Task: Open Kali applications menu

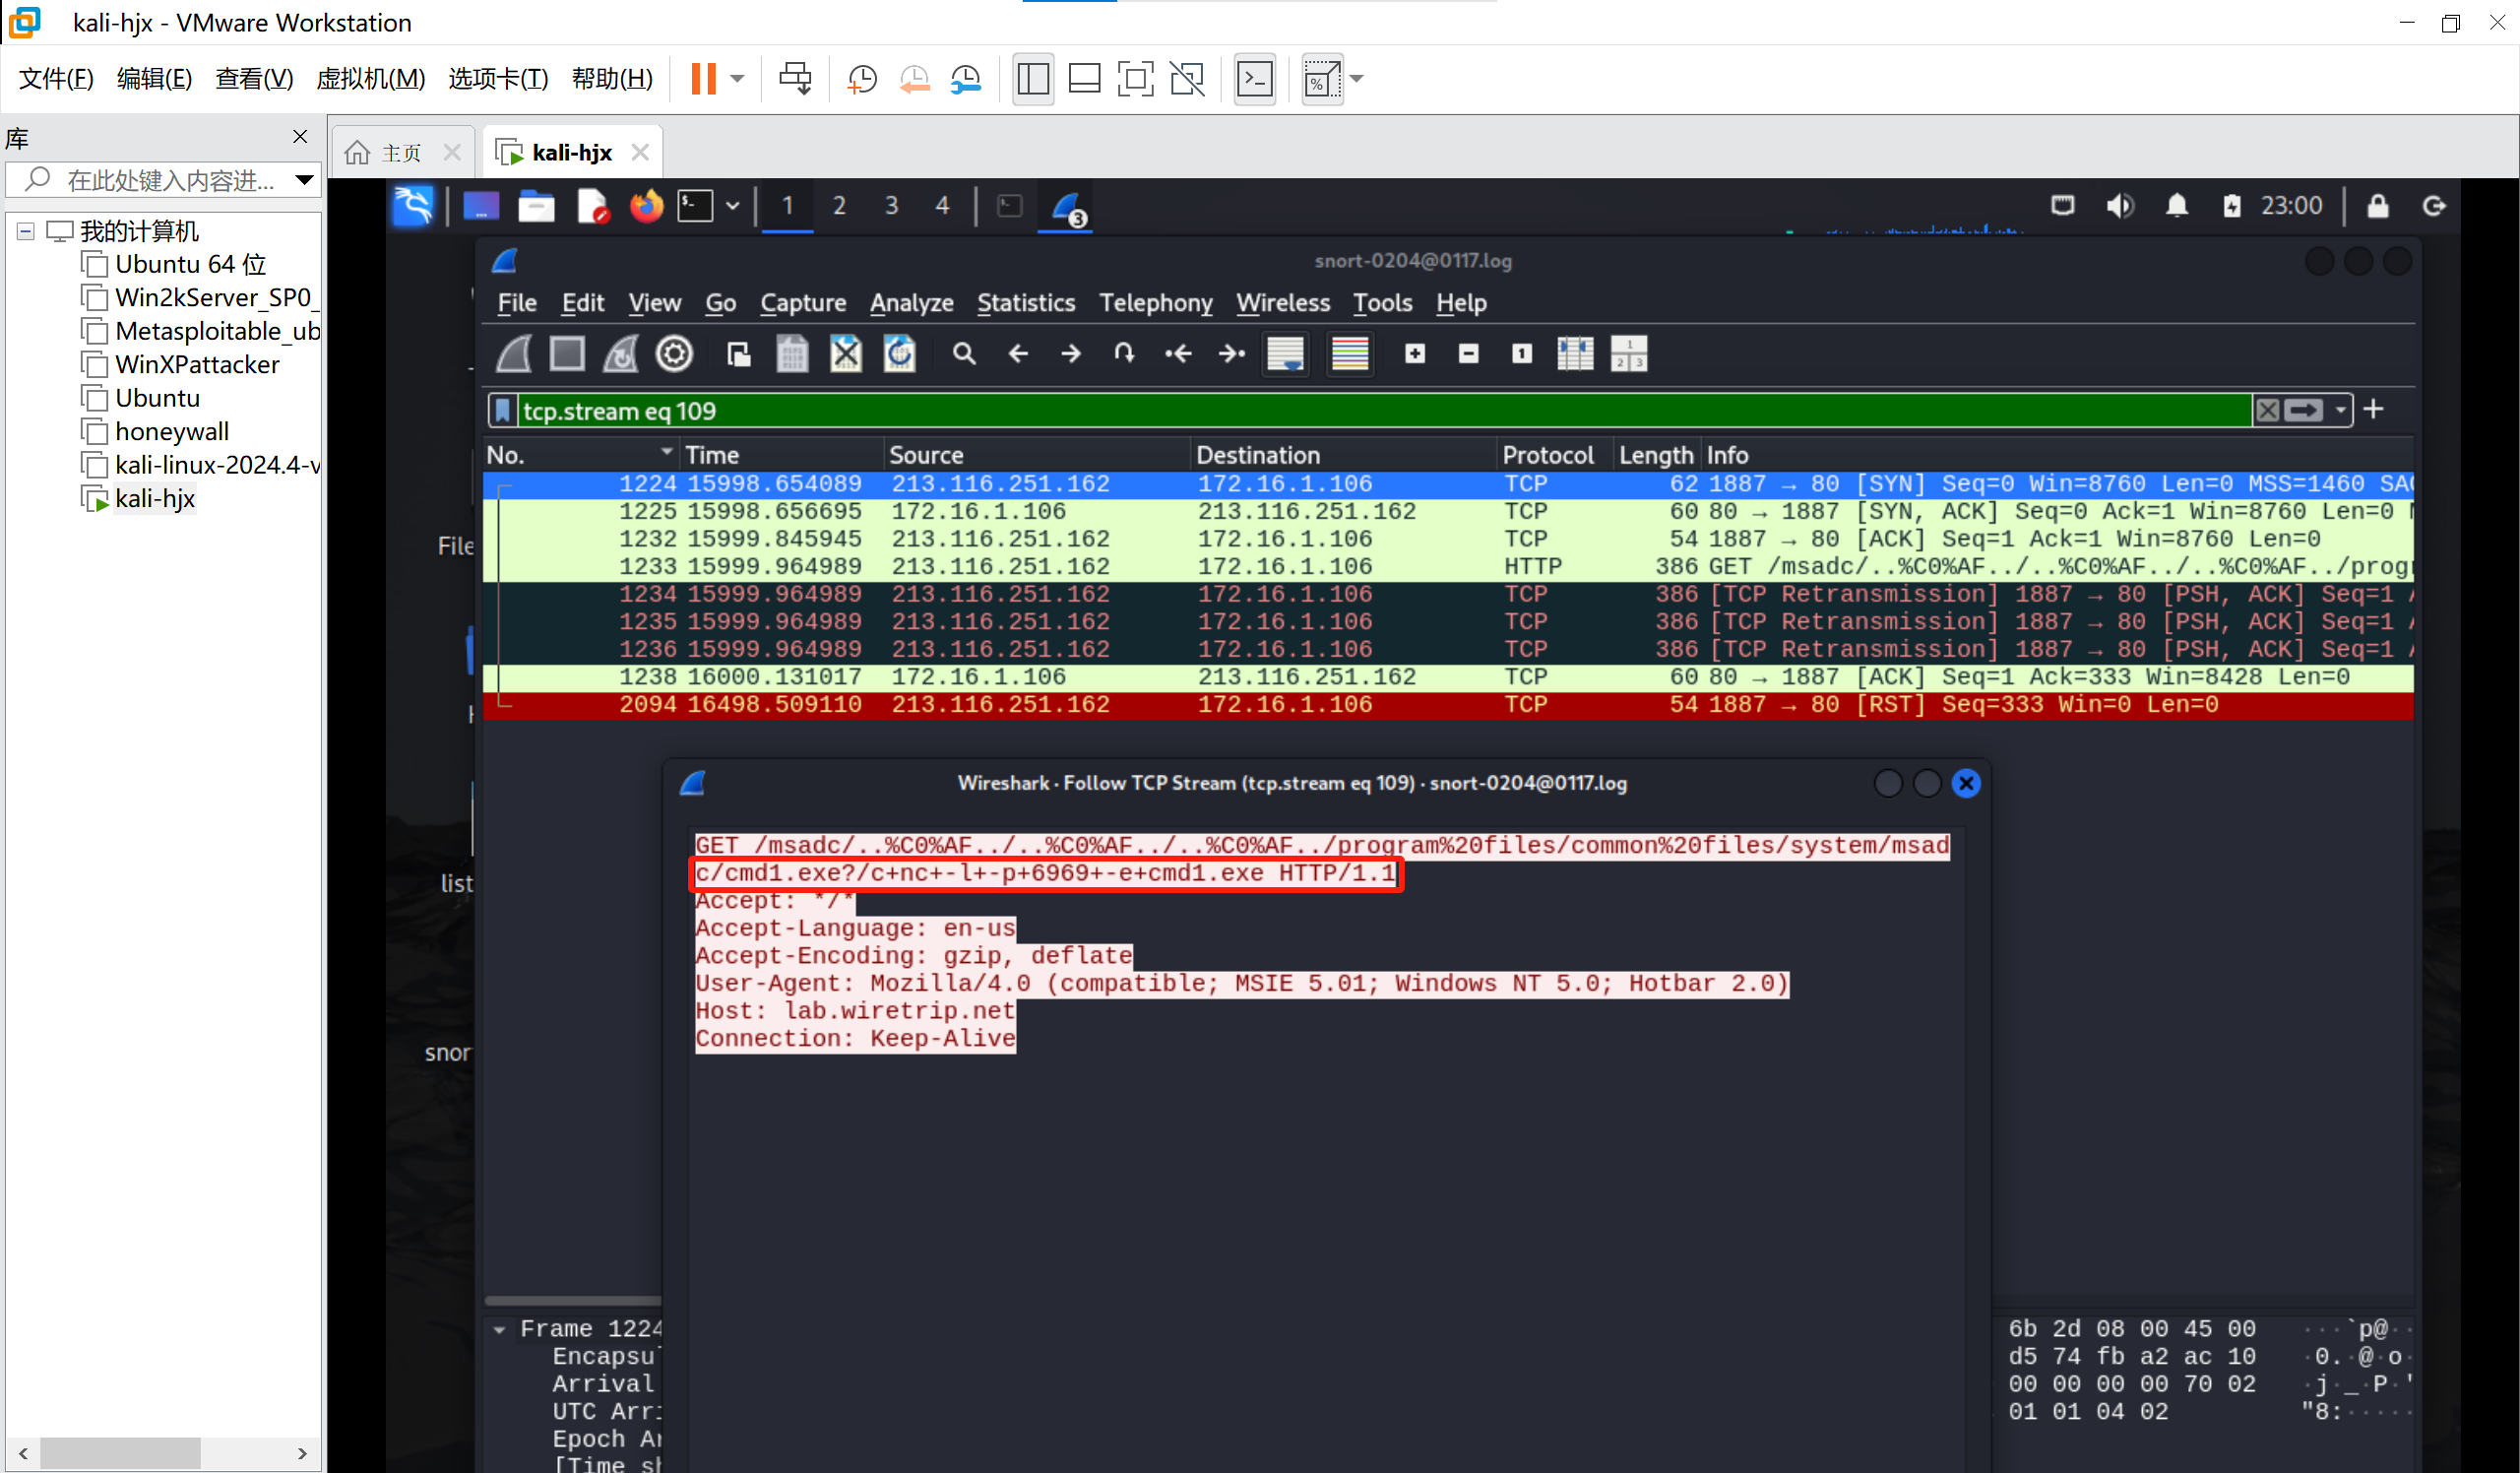Action: [413, 206]
